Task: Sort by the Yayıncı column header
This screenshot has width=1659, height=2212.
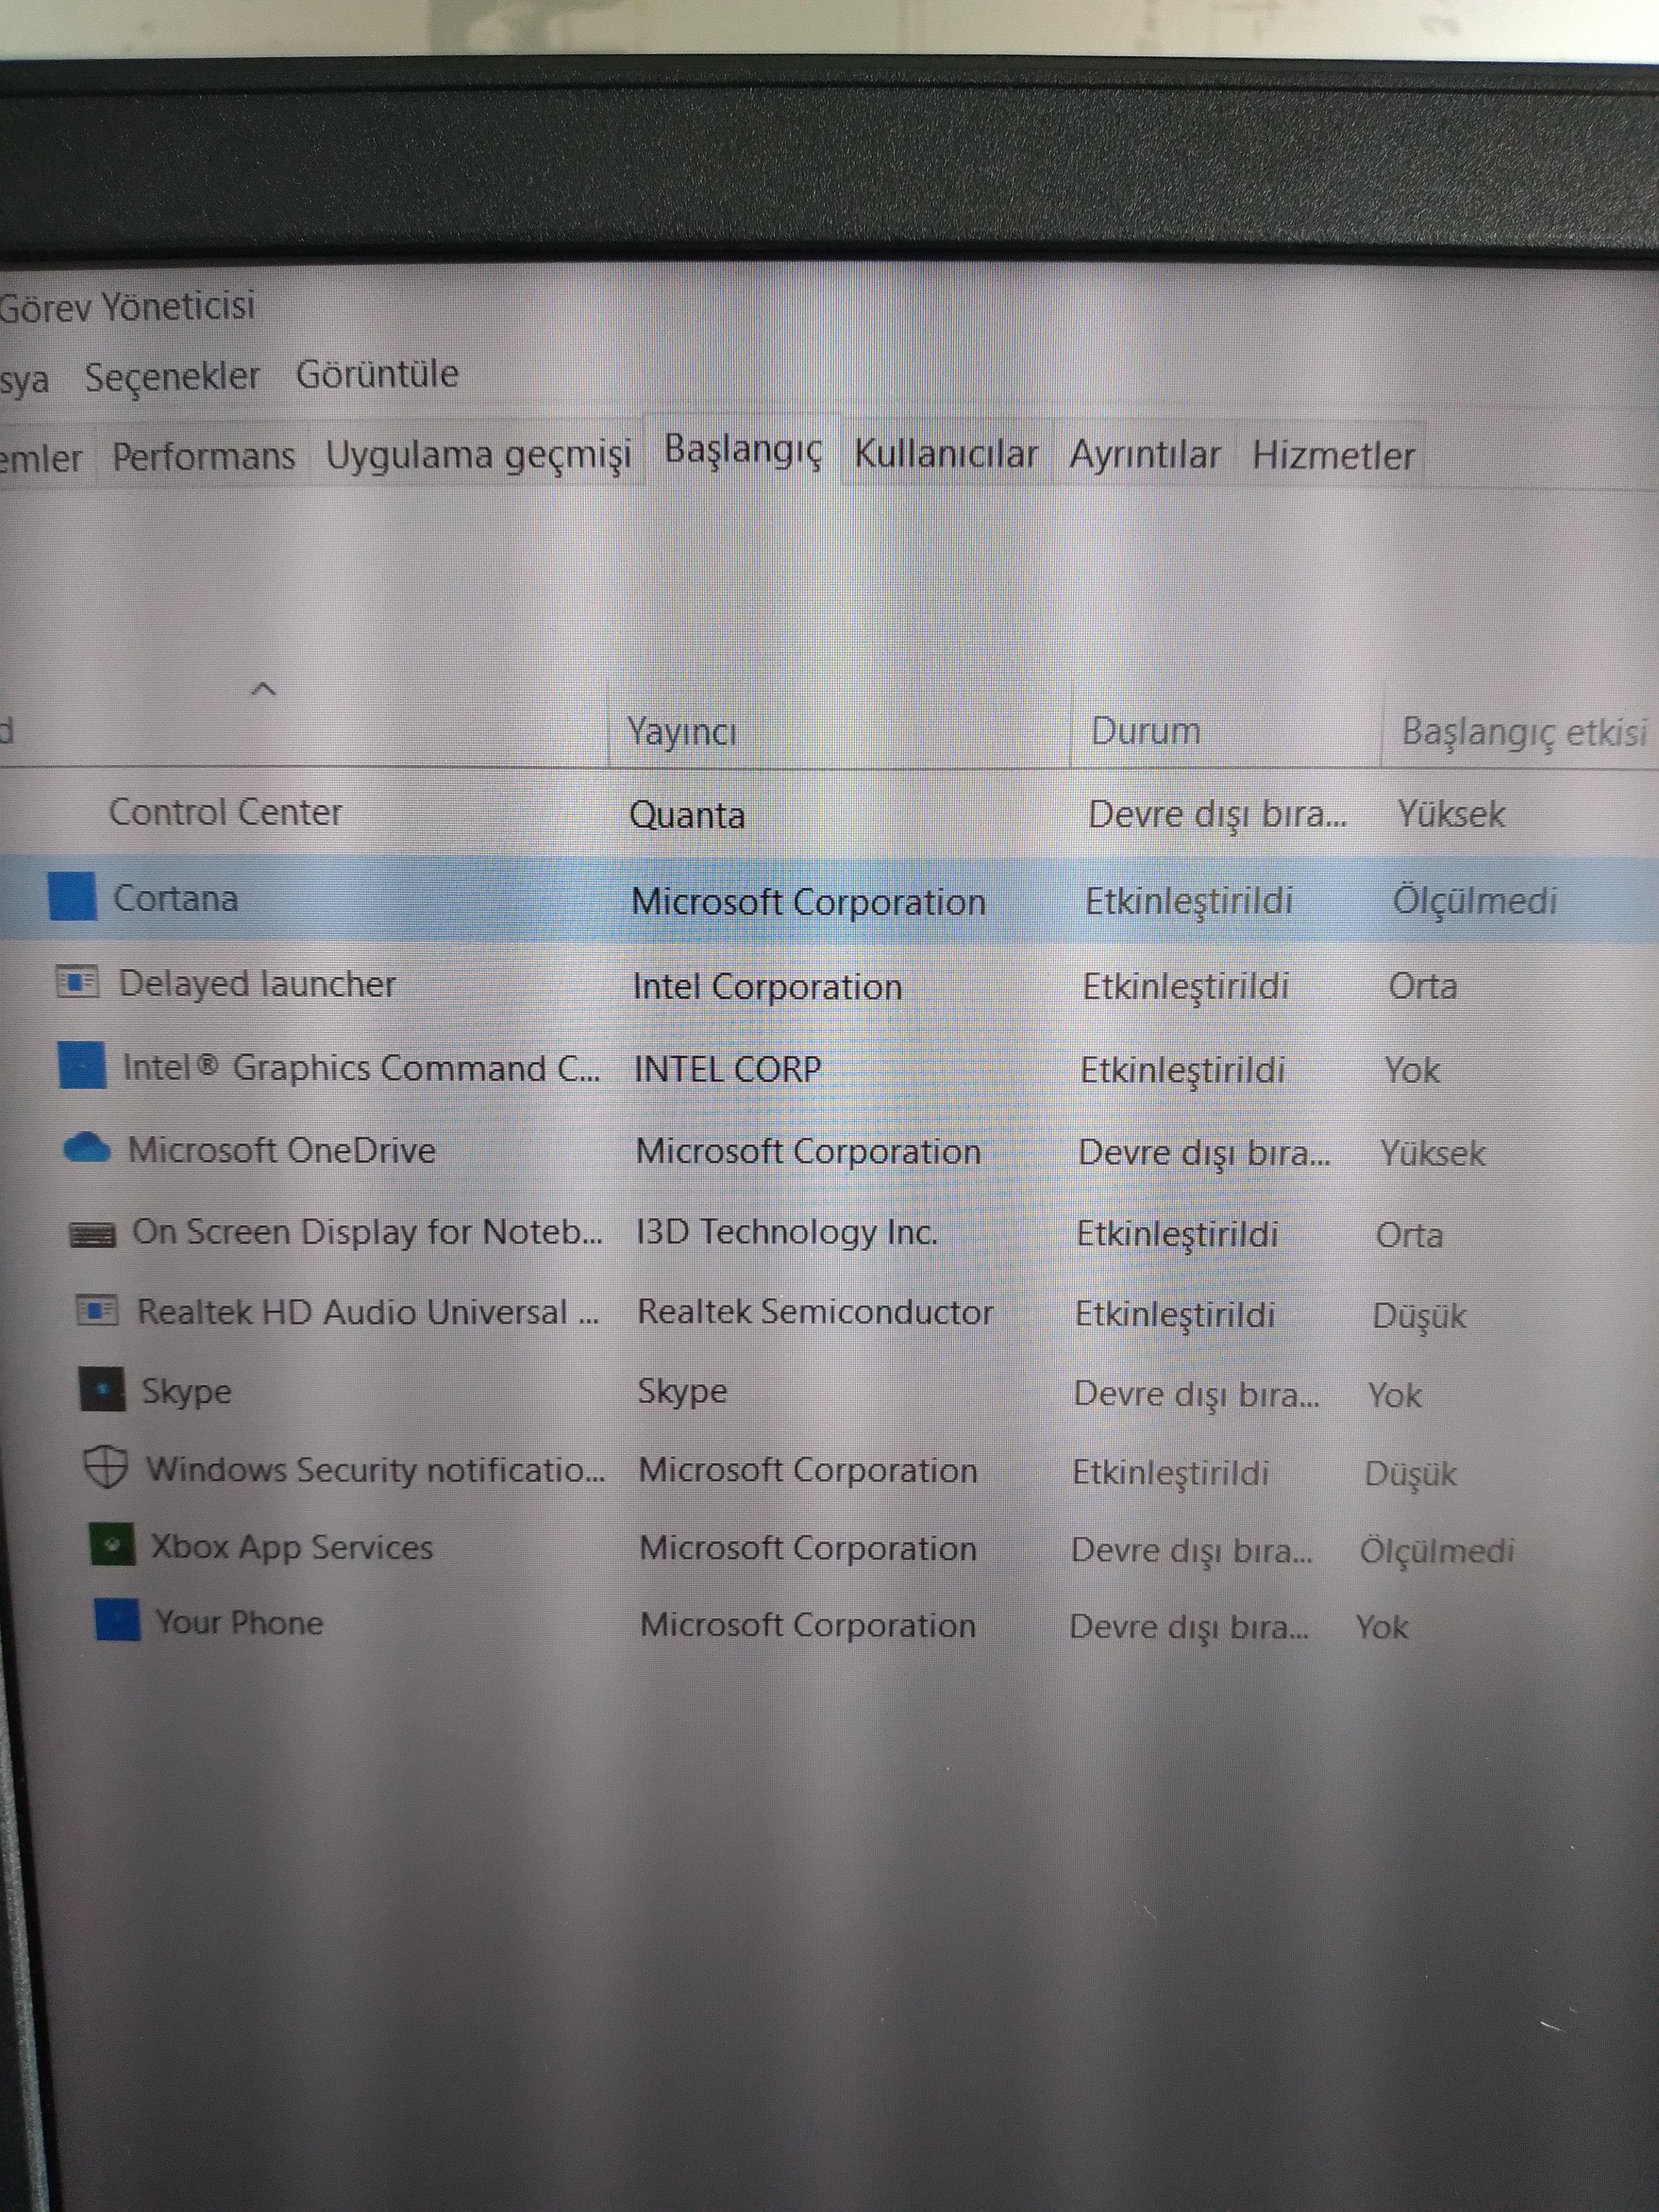Action: (682, 732)
